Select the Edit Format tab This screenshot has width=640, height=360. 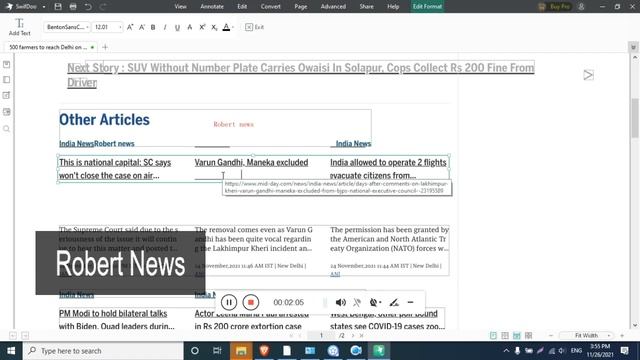(427, 7)
